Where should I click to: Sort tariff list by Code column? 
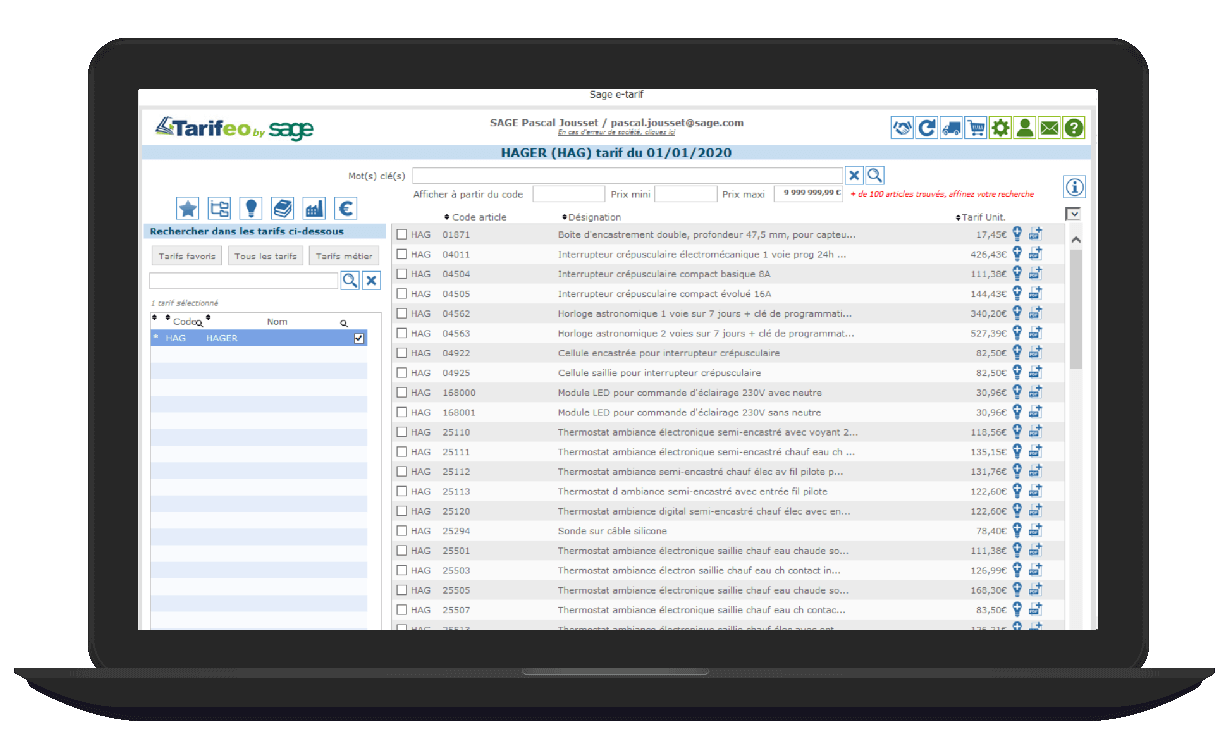click(x=184, y=322)
